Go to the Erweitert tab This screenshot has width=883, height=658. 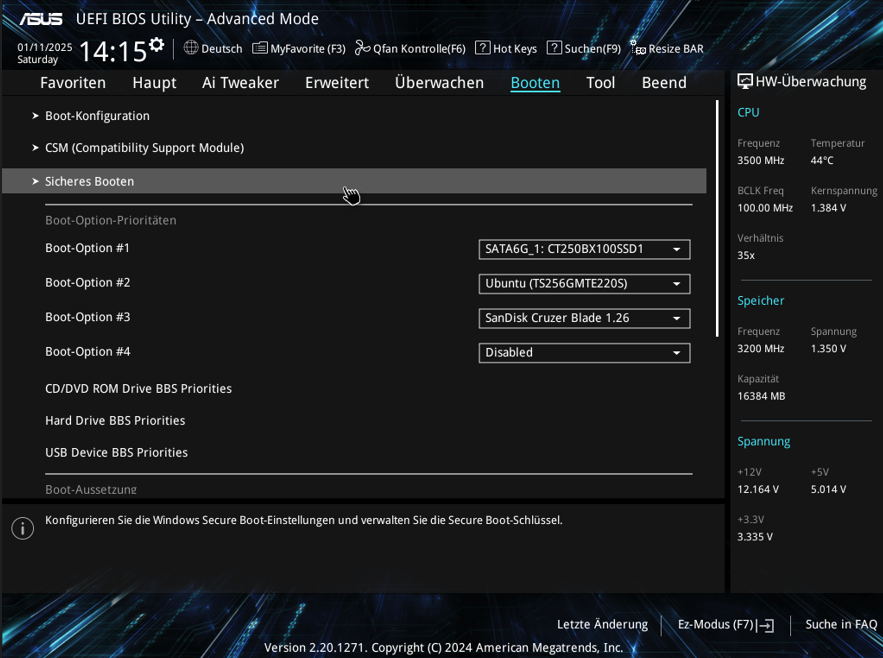pos(337,83)
